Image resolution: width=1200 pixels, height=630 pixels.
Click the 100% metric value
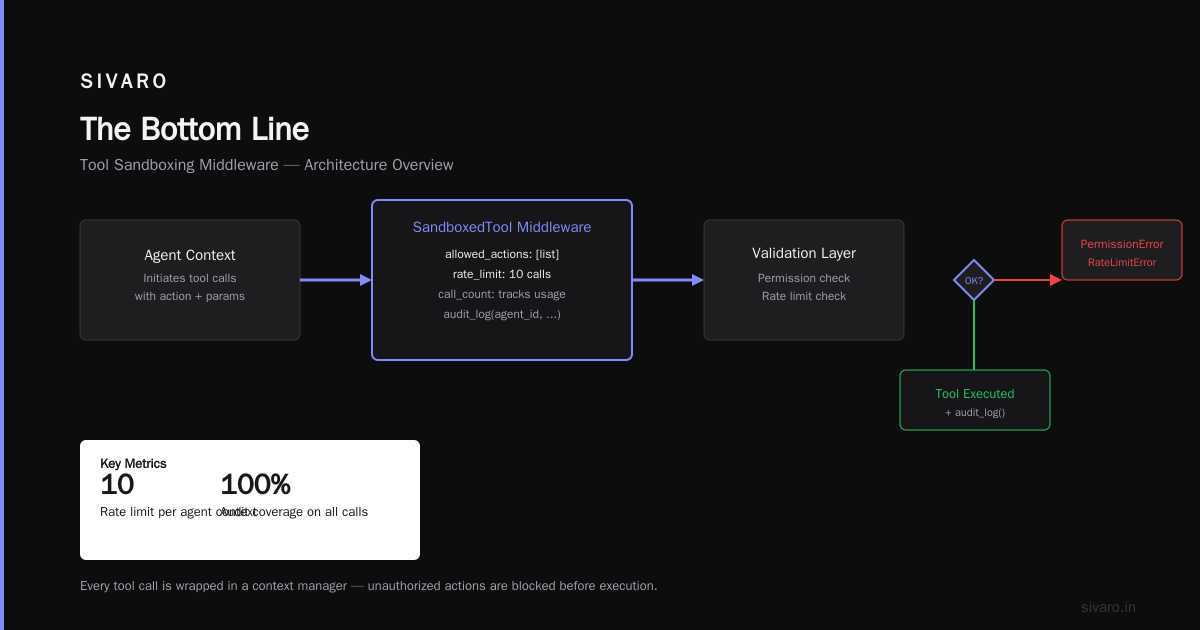click(x=255, y=485)
